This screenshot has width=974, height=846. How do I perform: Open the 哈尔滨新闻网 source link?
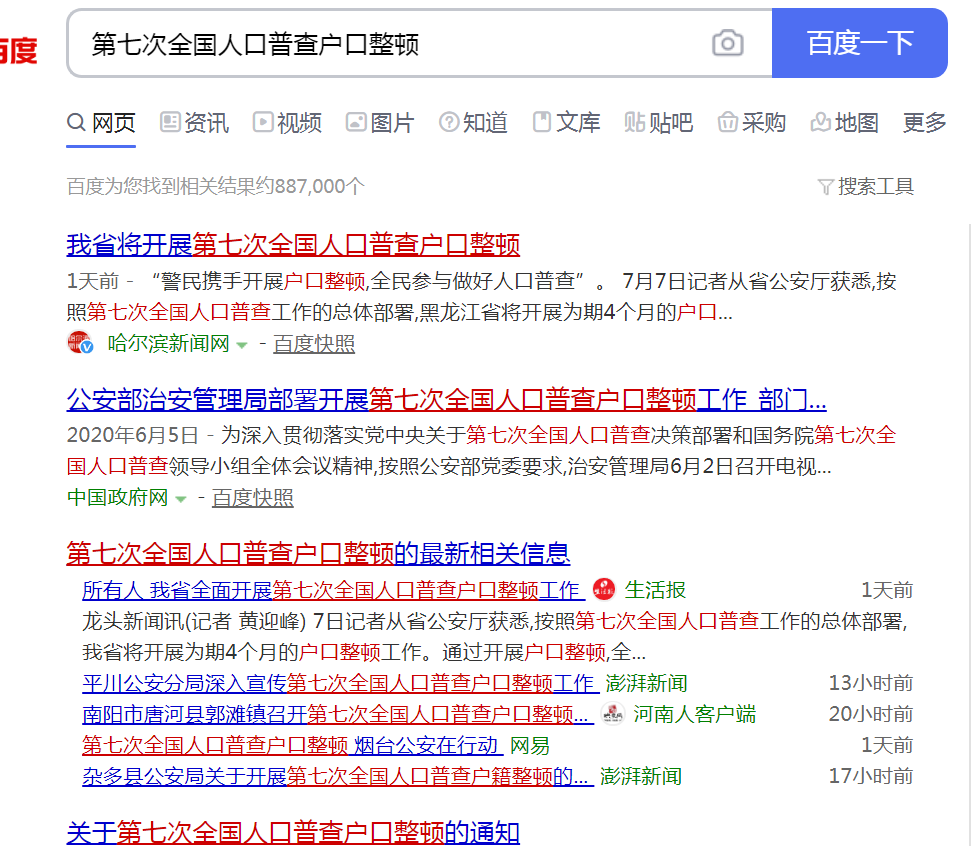coord(168,343)
